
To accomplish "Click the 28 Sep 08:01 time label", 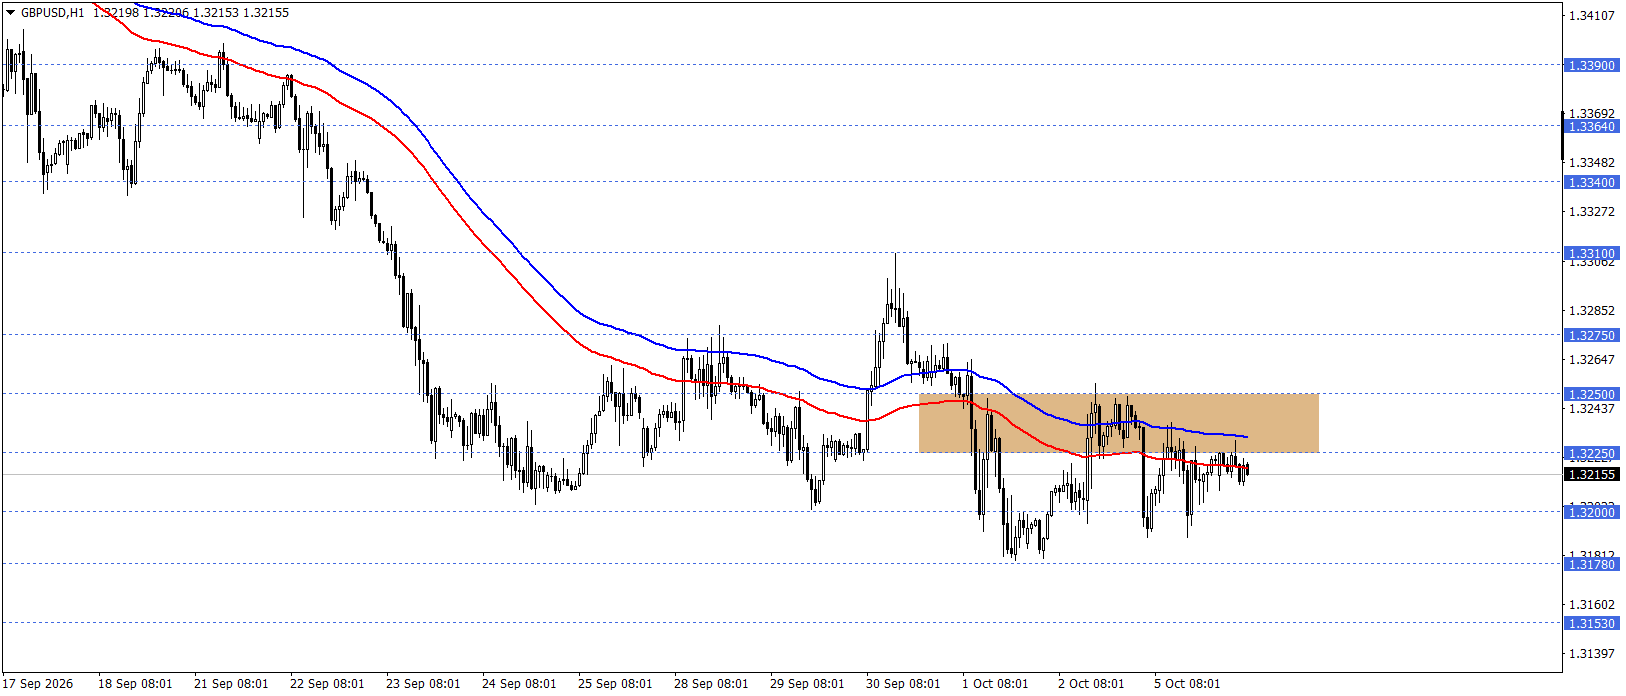I will pyautogui.click(x=711, y=684).
